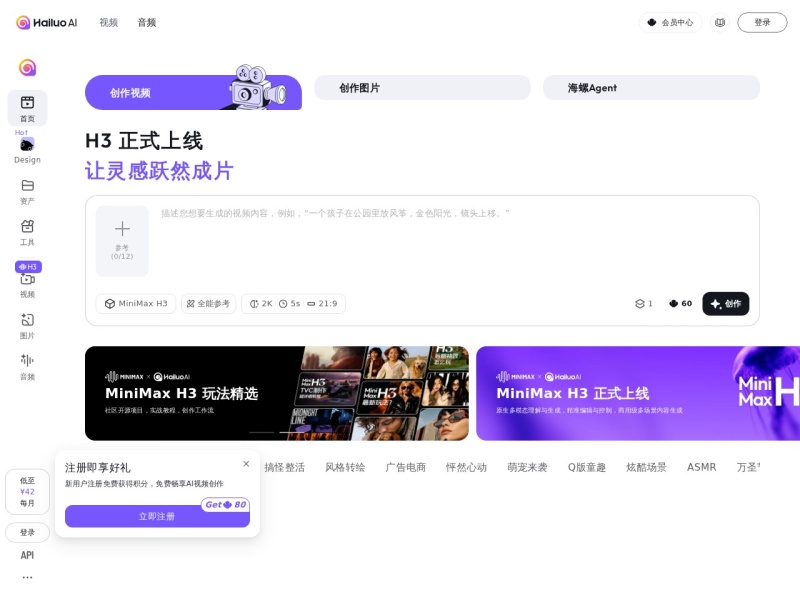Select the Q版童趣 category tab
The height and width of the screenshot is (600, 800).
pyautogui.click(x=587, y=467)
